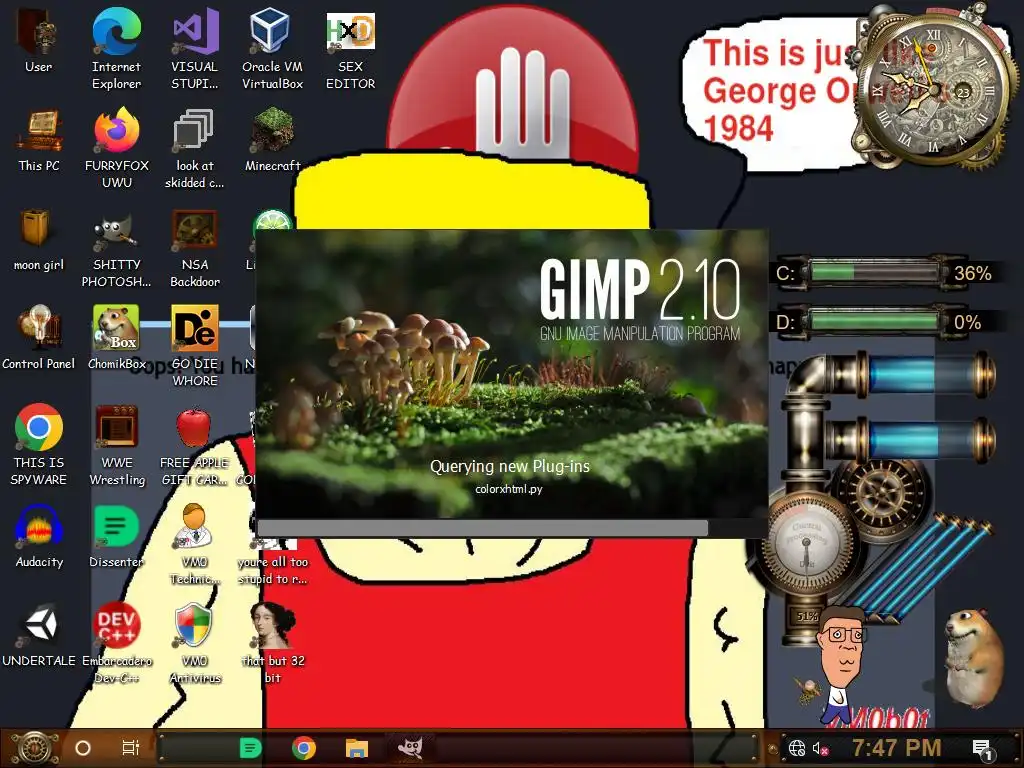Open the VMO Antivirus shield icon

coord(195,643)
